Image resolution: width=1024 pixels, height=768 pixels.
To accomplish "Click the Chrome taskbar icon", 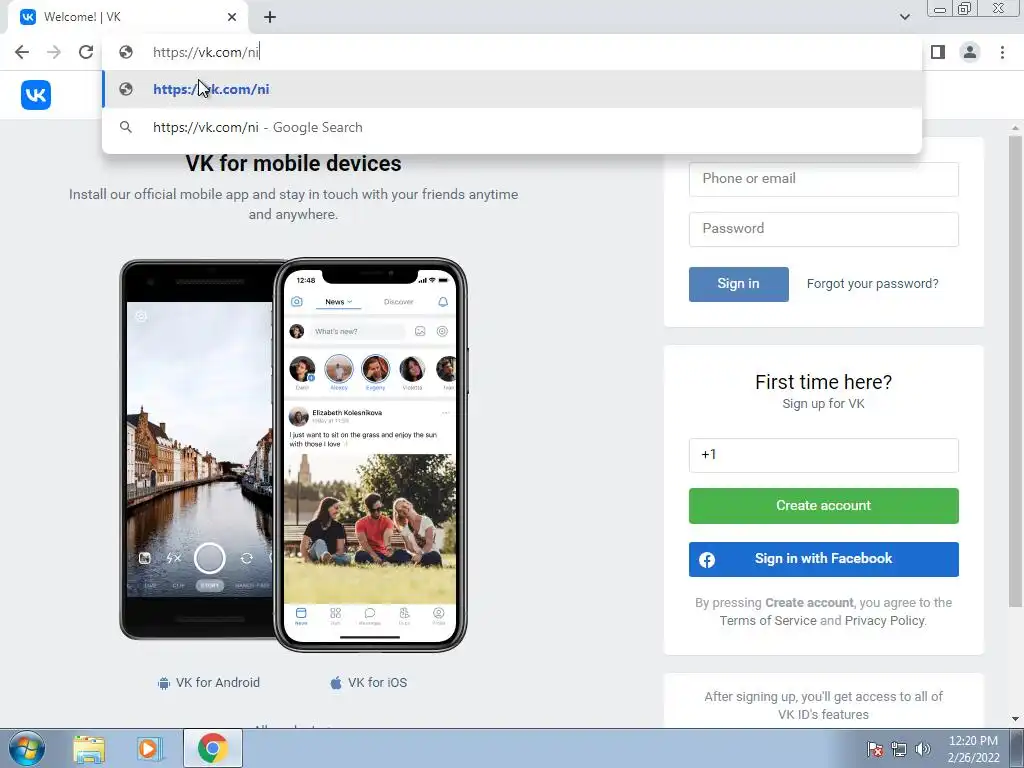I will pos(212,748).
